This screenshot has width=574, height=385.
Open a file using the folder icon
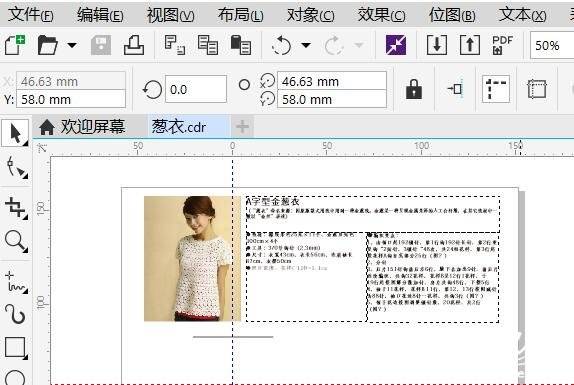[x=48, y=45]
